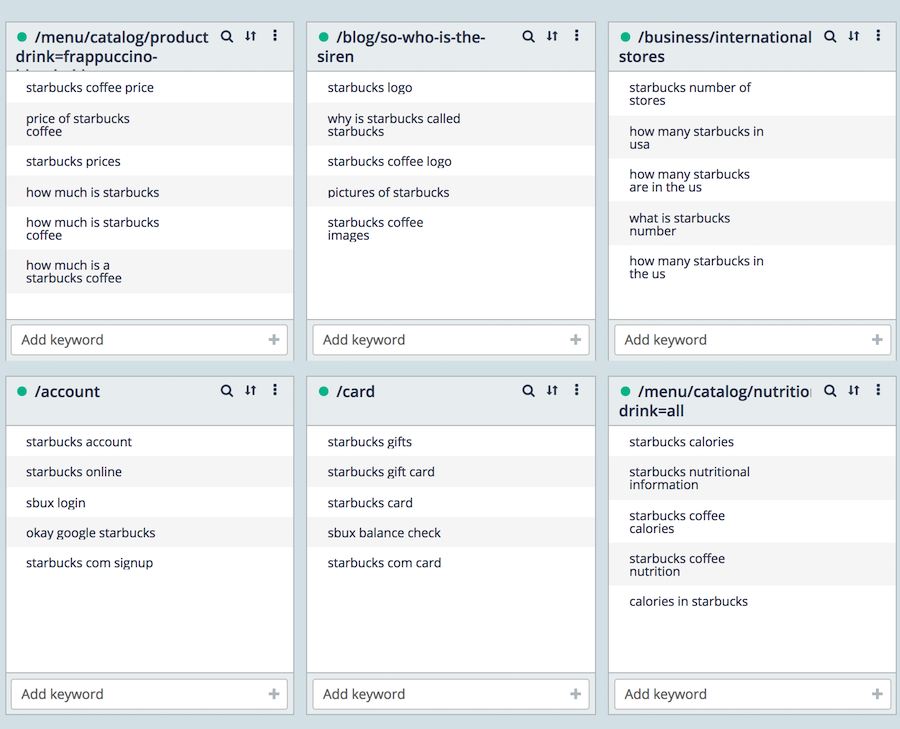
Task: Click 'why is starbucks called starbucks' keyword
Action: (394, 125)
